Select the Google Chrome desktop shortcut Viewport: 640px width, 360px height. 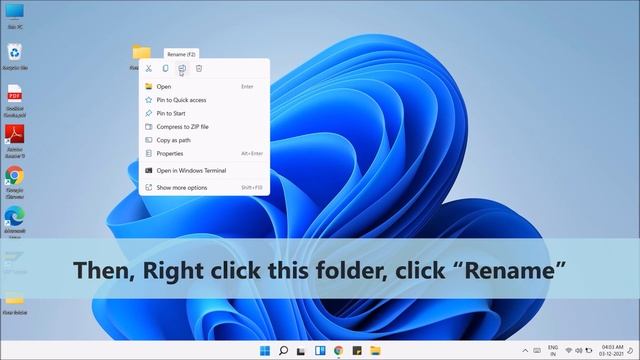(15, 182)
